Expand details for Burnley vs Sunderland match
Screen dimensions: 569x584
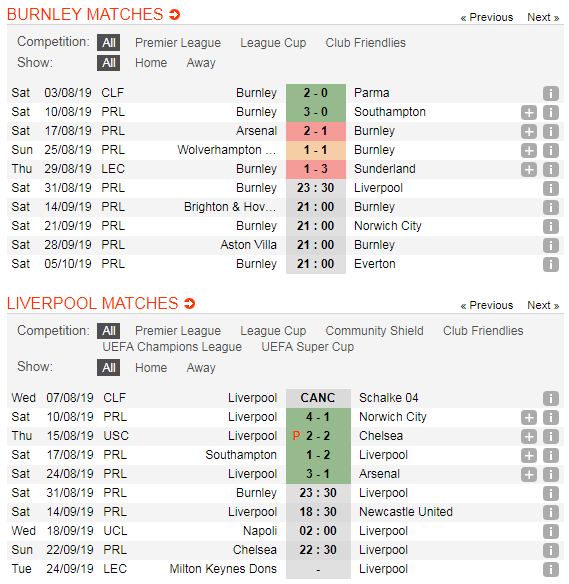click(x=528, y=169)
